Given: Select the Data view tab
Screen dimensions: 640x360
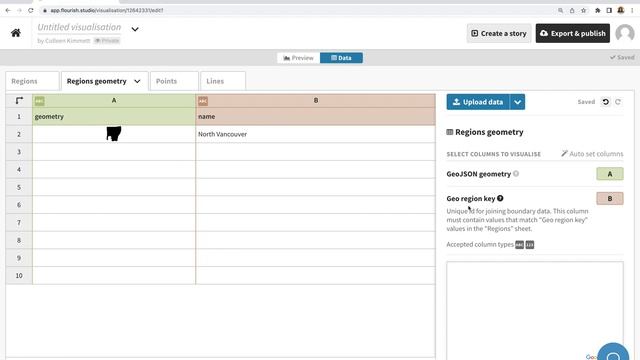Looking at the screenshot, I should 341,58.
